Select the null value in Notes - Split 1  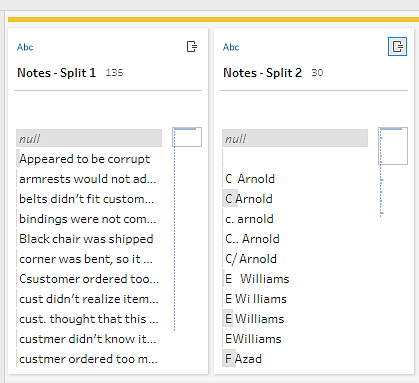tap(89, 138)
